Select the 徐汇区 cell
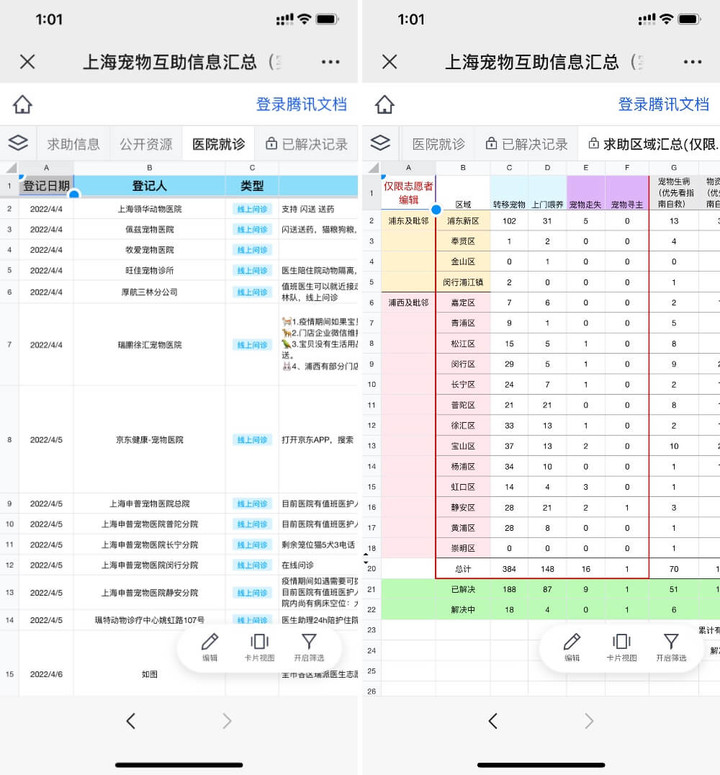Screen dimensions: 720x775 pos(463,426)
